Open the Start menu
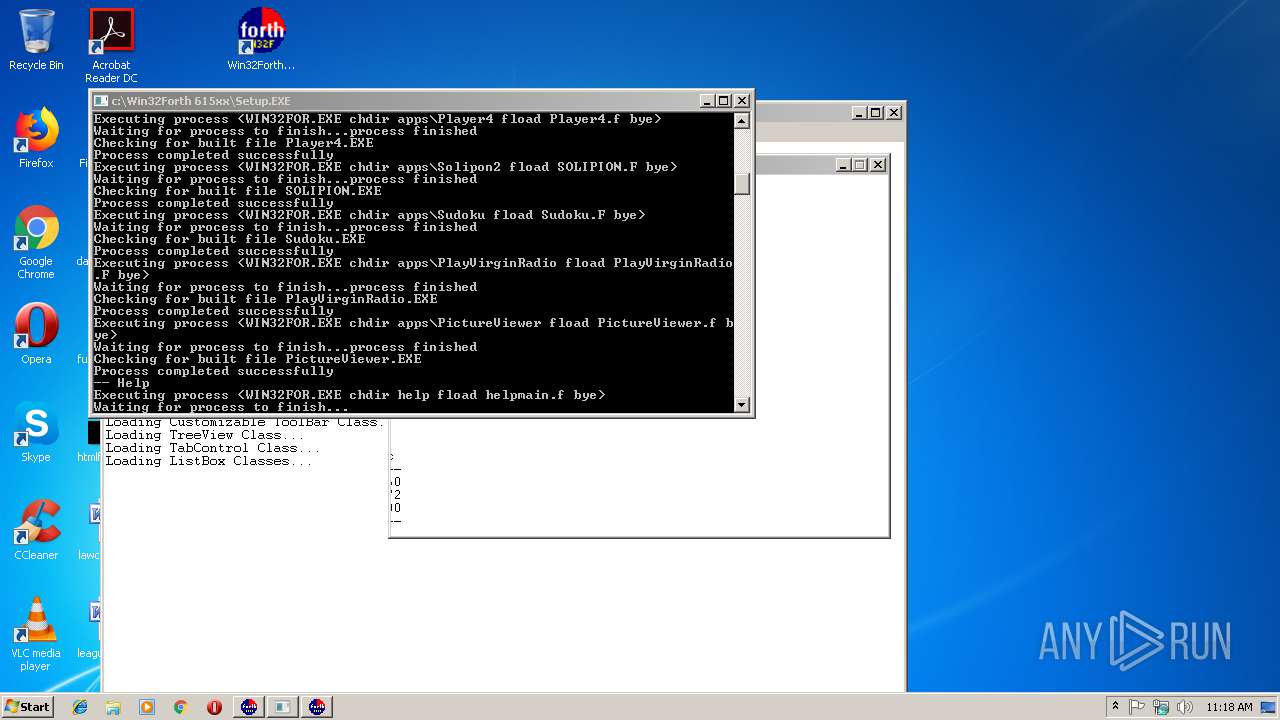Screen dimensions: 1280x720 point(27,707)
